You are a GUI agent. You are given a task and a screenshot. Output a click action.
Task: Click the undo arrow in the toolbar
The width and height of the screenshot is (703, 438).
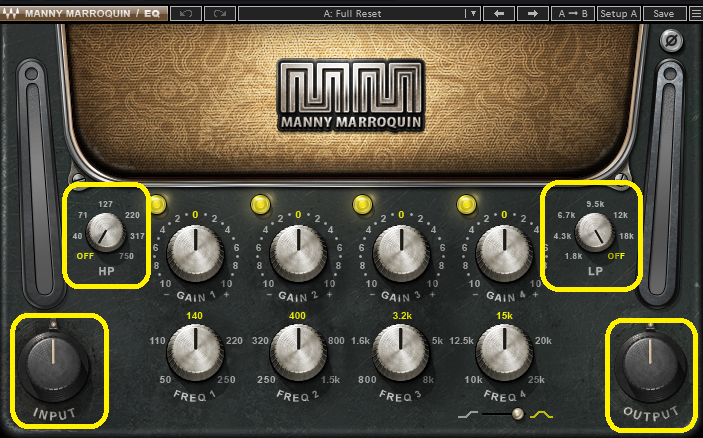(x=186, y=13)
